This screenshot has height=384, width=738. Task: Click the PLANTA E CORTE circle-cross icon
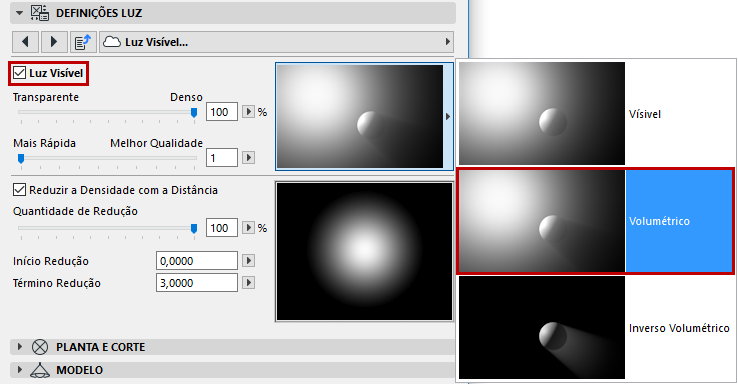pyautogui.click(x=40, y=347)
